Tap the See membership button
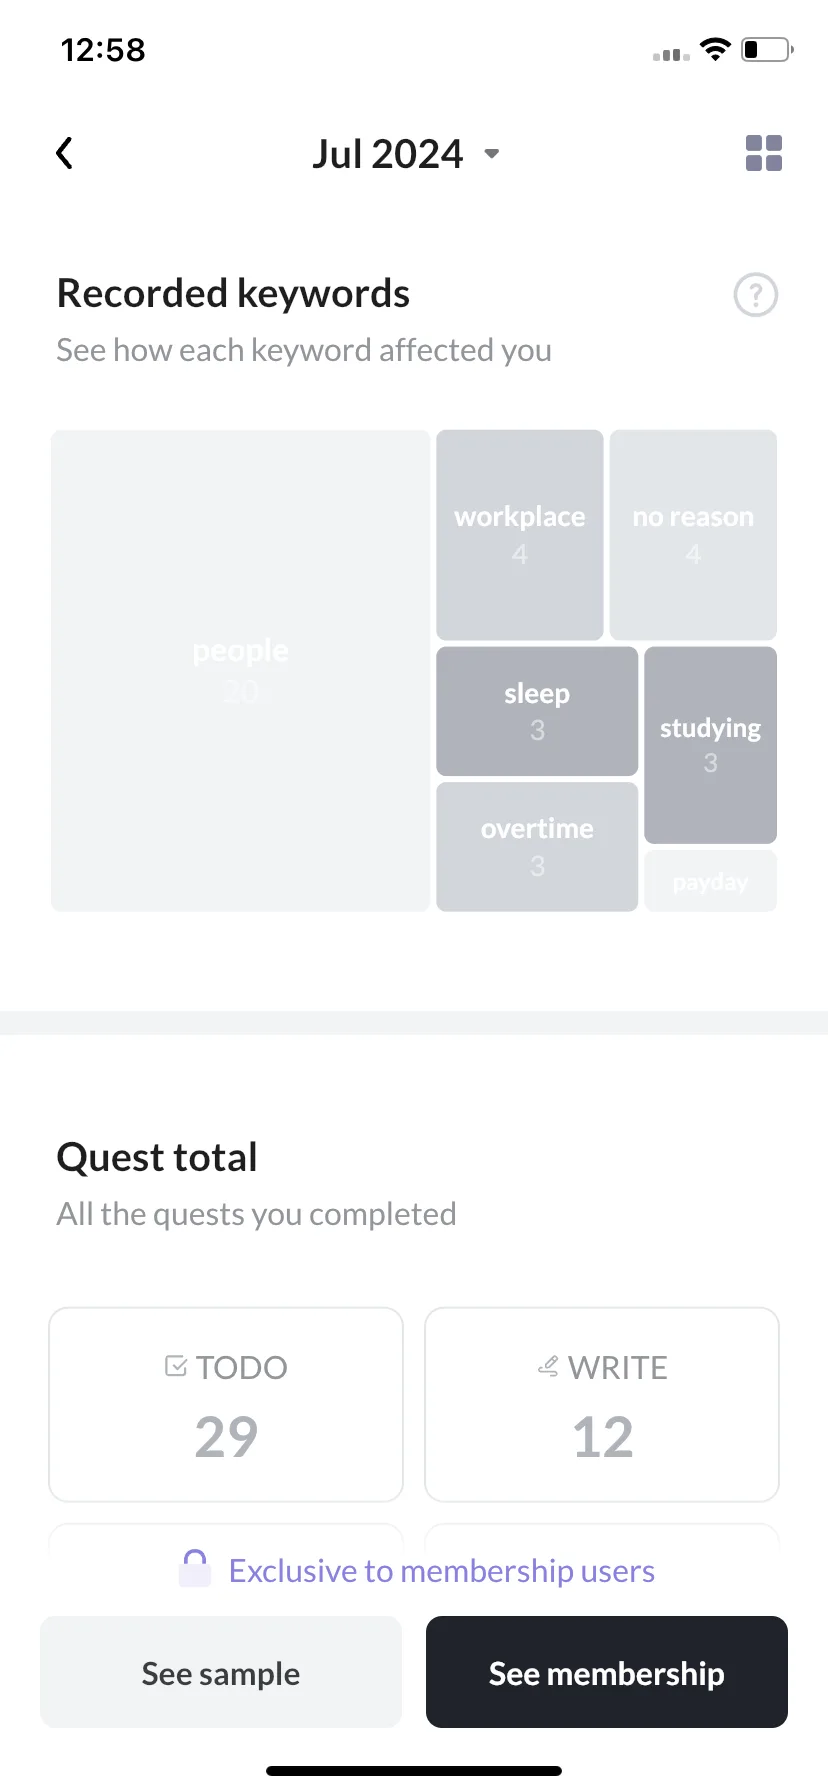 click(607, 1672)
